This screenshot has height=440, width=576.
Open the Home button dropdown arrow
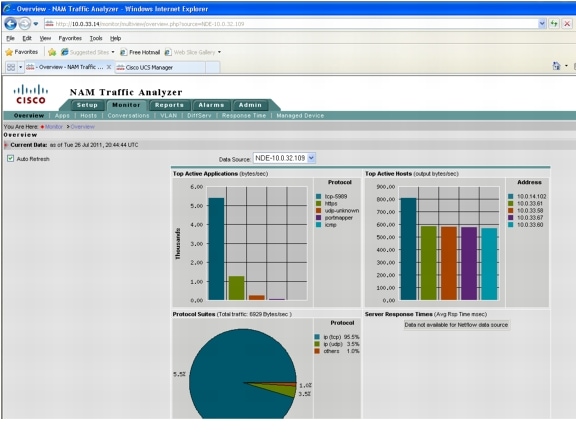coord(566,66)
